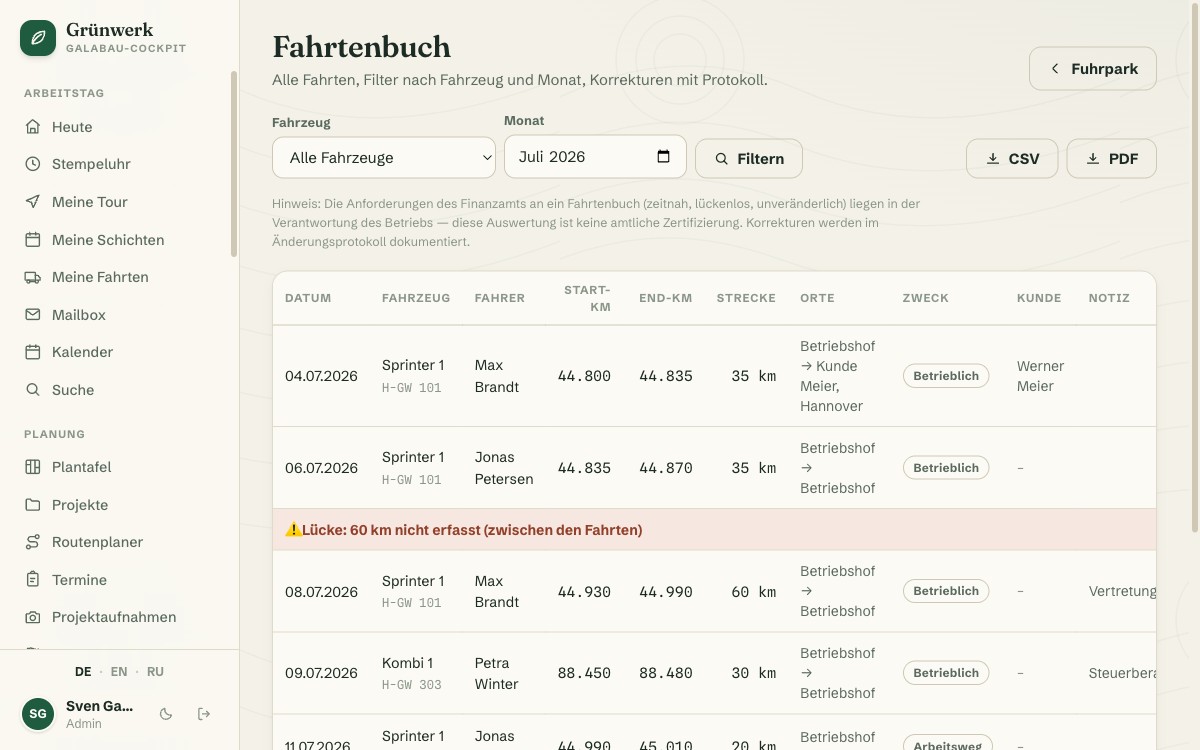Click the Kalender calendar icon
The width and height of the screenshot is (1200, 750).
click(x=33, y=352)
